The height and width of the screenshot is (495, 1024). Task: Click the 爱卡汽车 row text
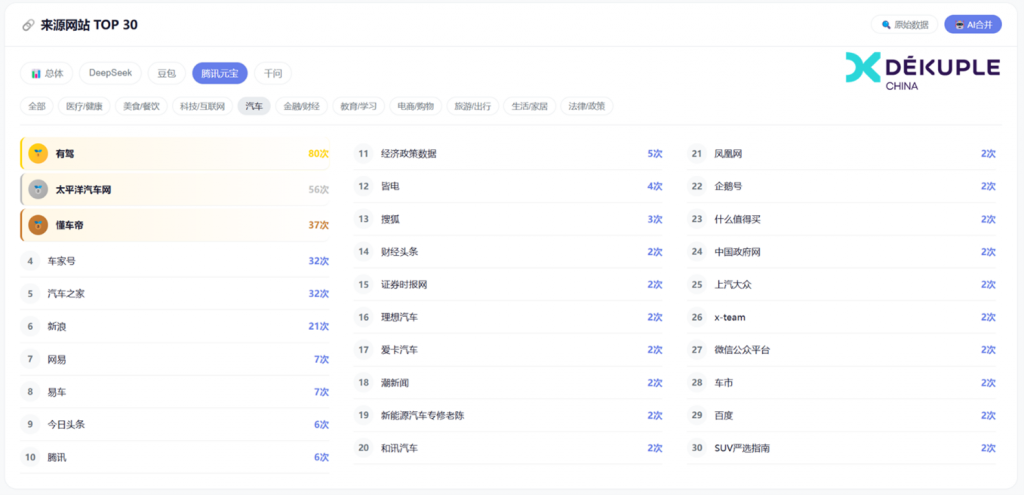(399, 350)
